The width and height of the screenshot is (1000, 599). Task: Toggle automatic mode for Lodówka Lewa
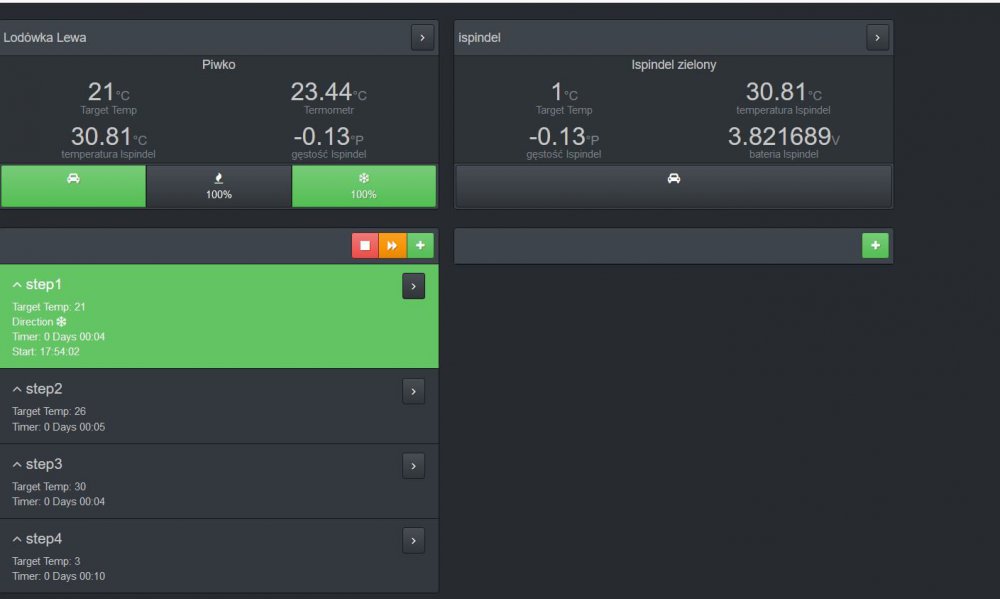73,186
